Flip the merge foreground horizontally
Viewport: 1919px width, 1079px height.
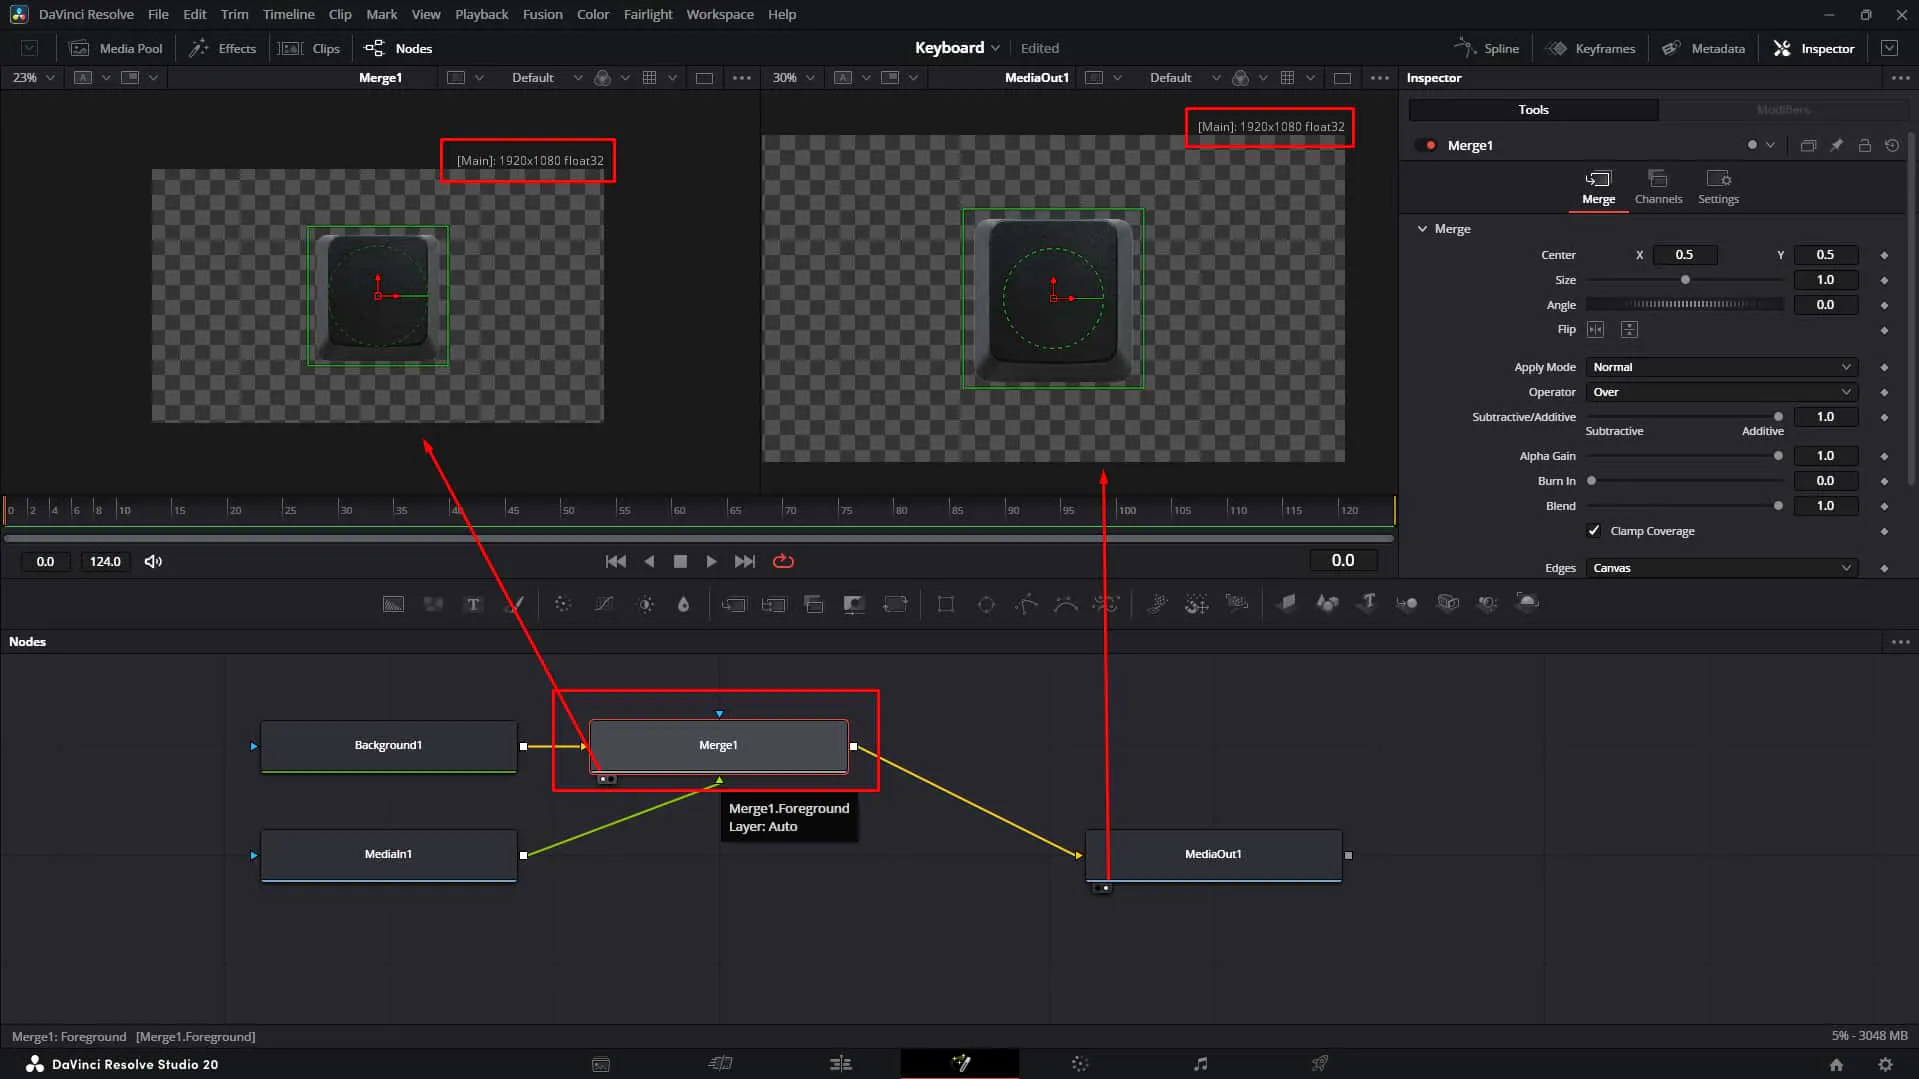(x=1595, y=330)
